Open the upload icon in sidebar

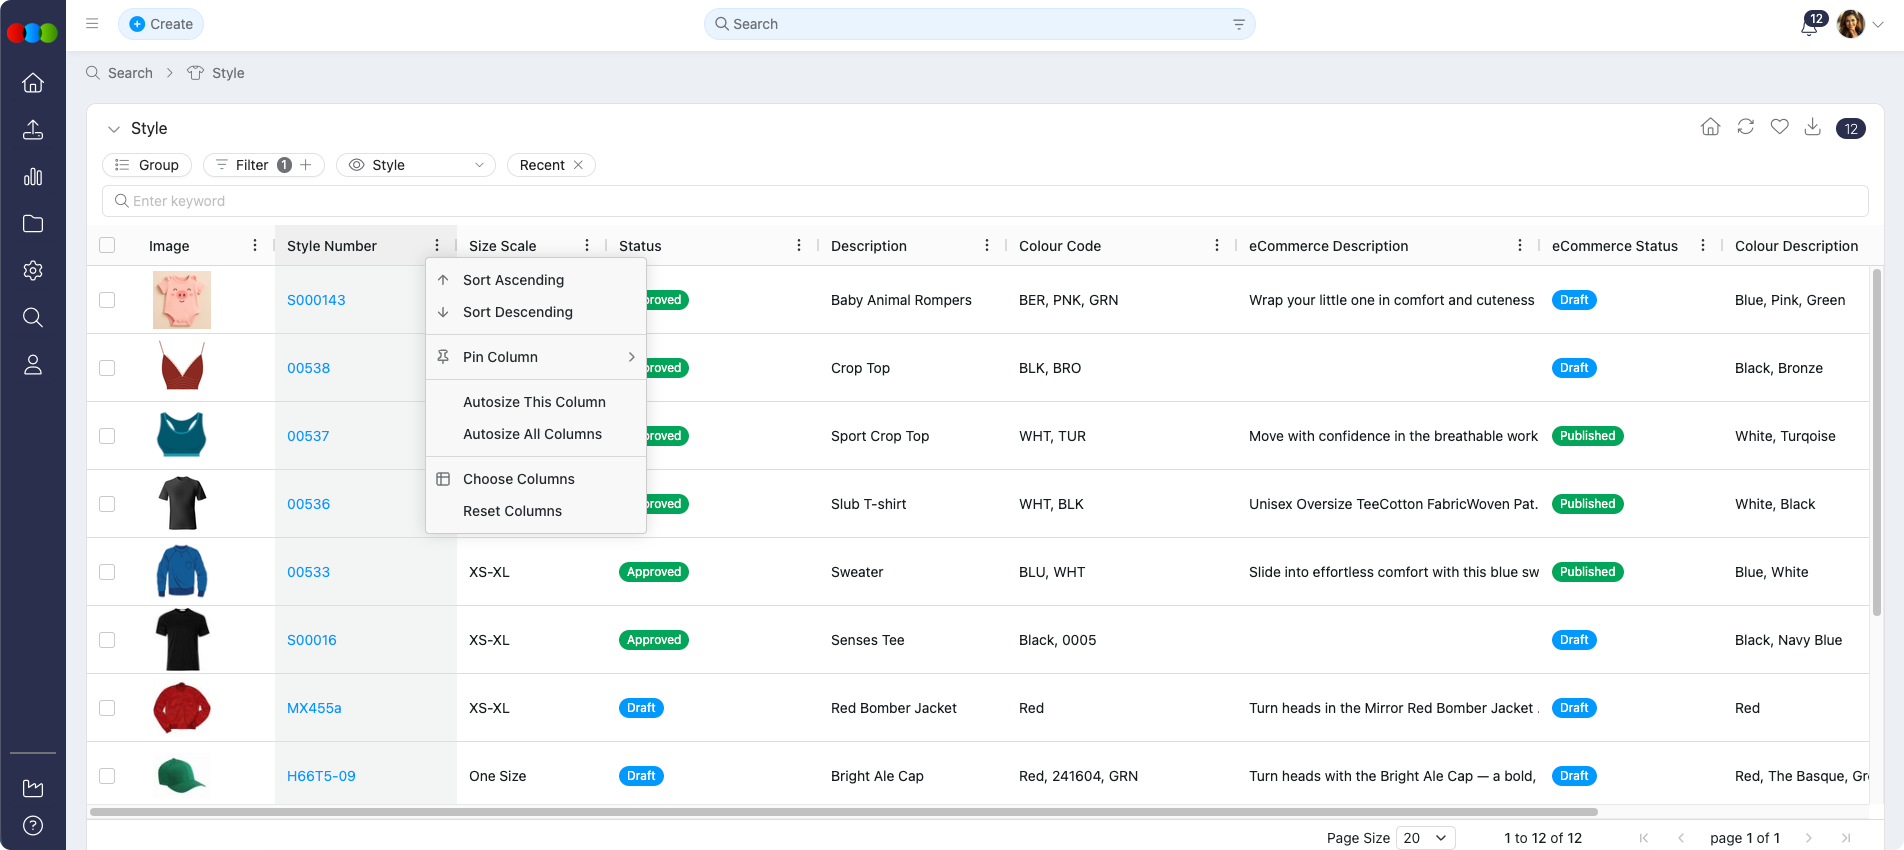(x=33, y=130)
